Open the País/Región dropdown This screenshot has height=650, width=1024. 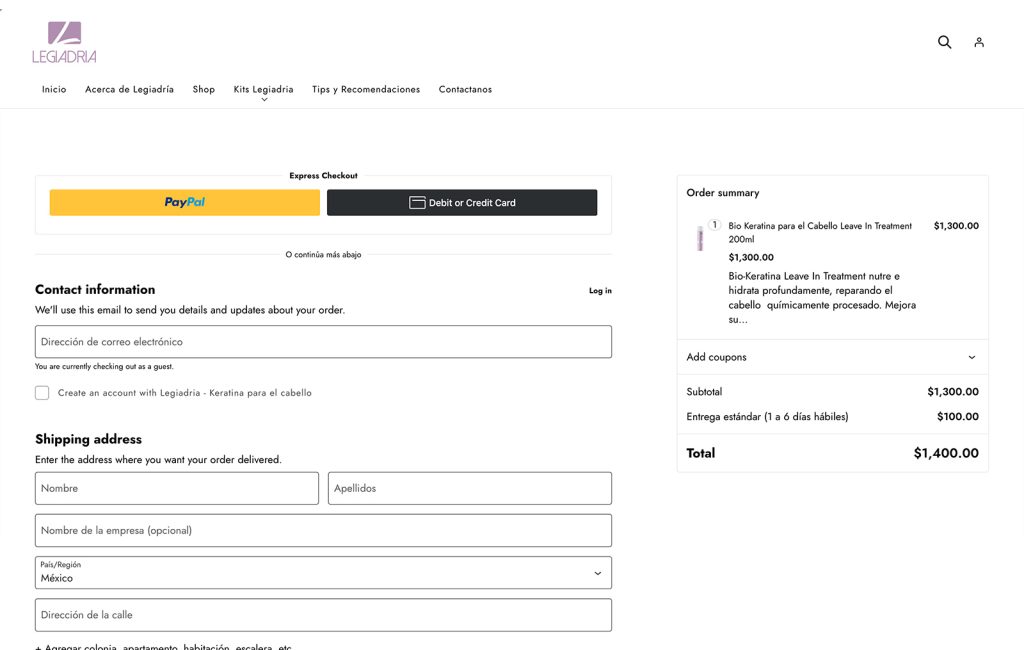(x=323, y=573)
